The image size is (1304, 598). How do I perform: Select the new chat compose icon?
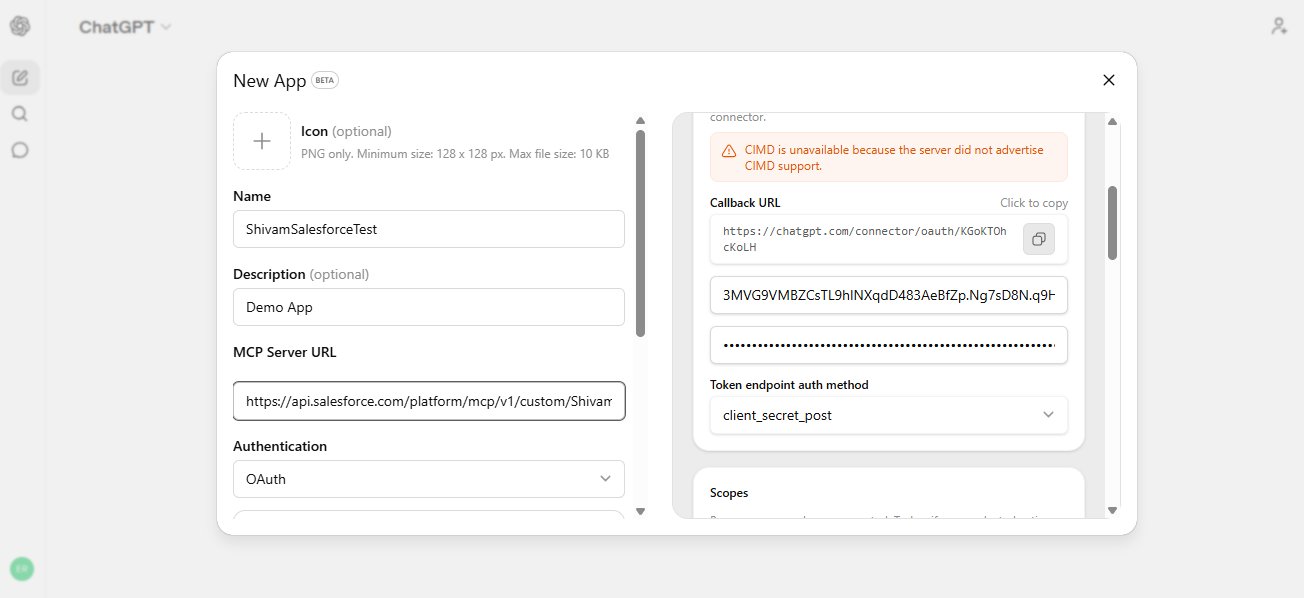(x=19, y=75)
